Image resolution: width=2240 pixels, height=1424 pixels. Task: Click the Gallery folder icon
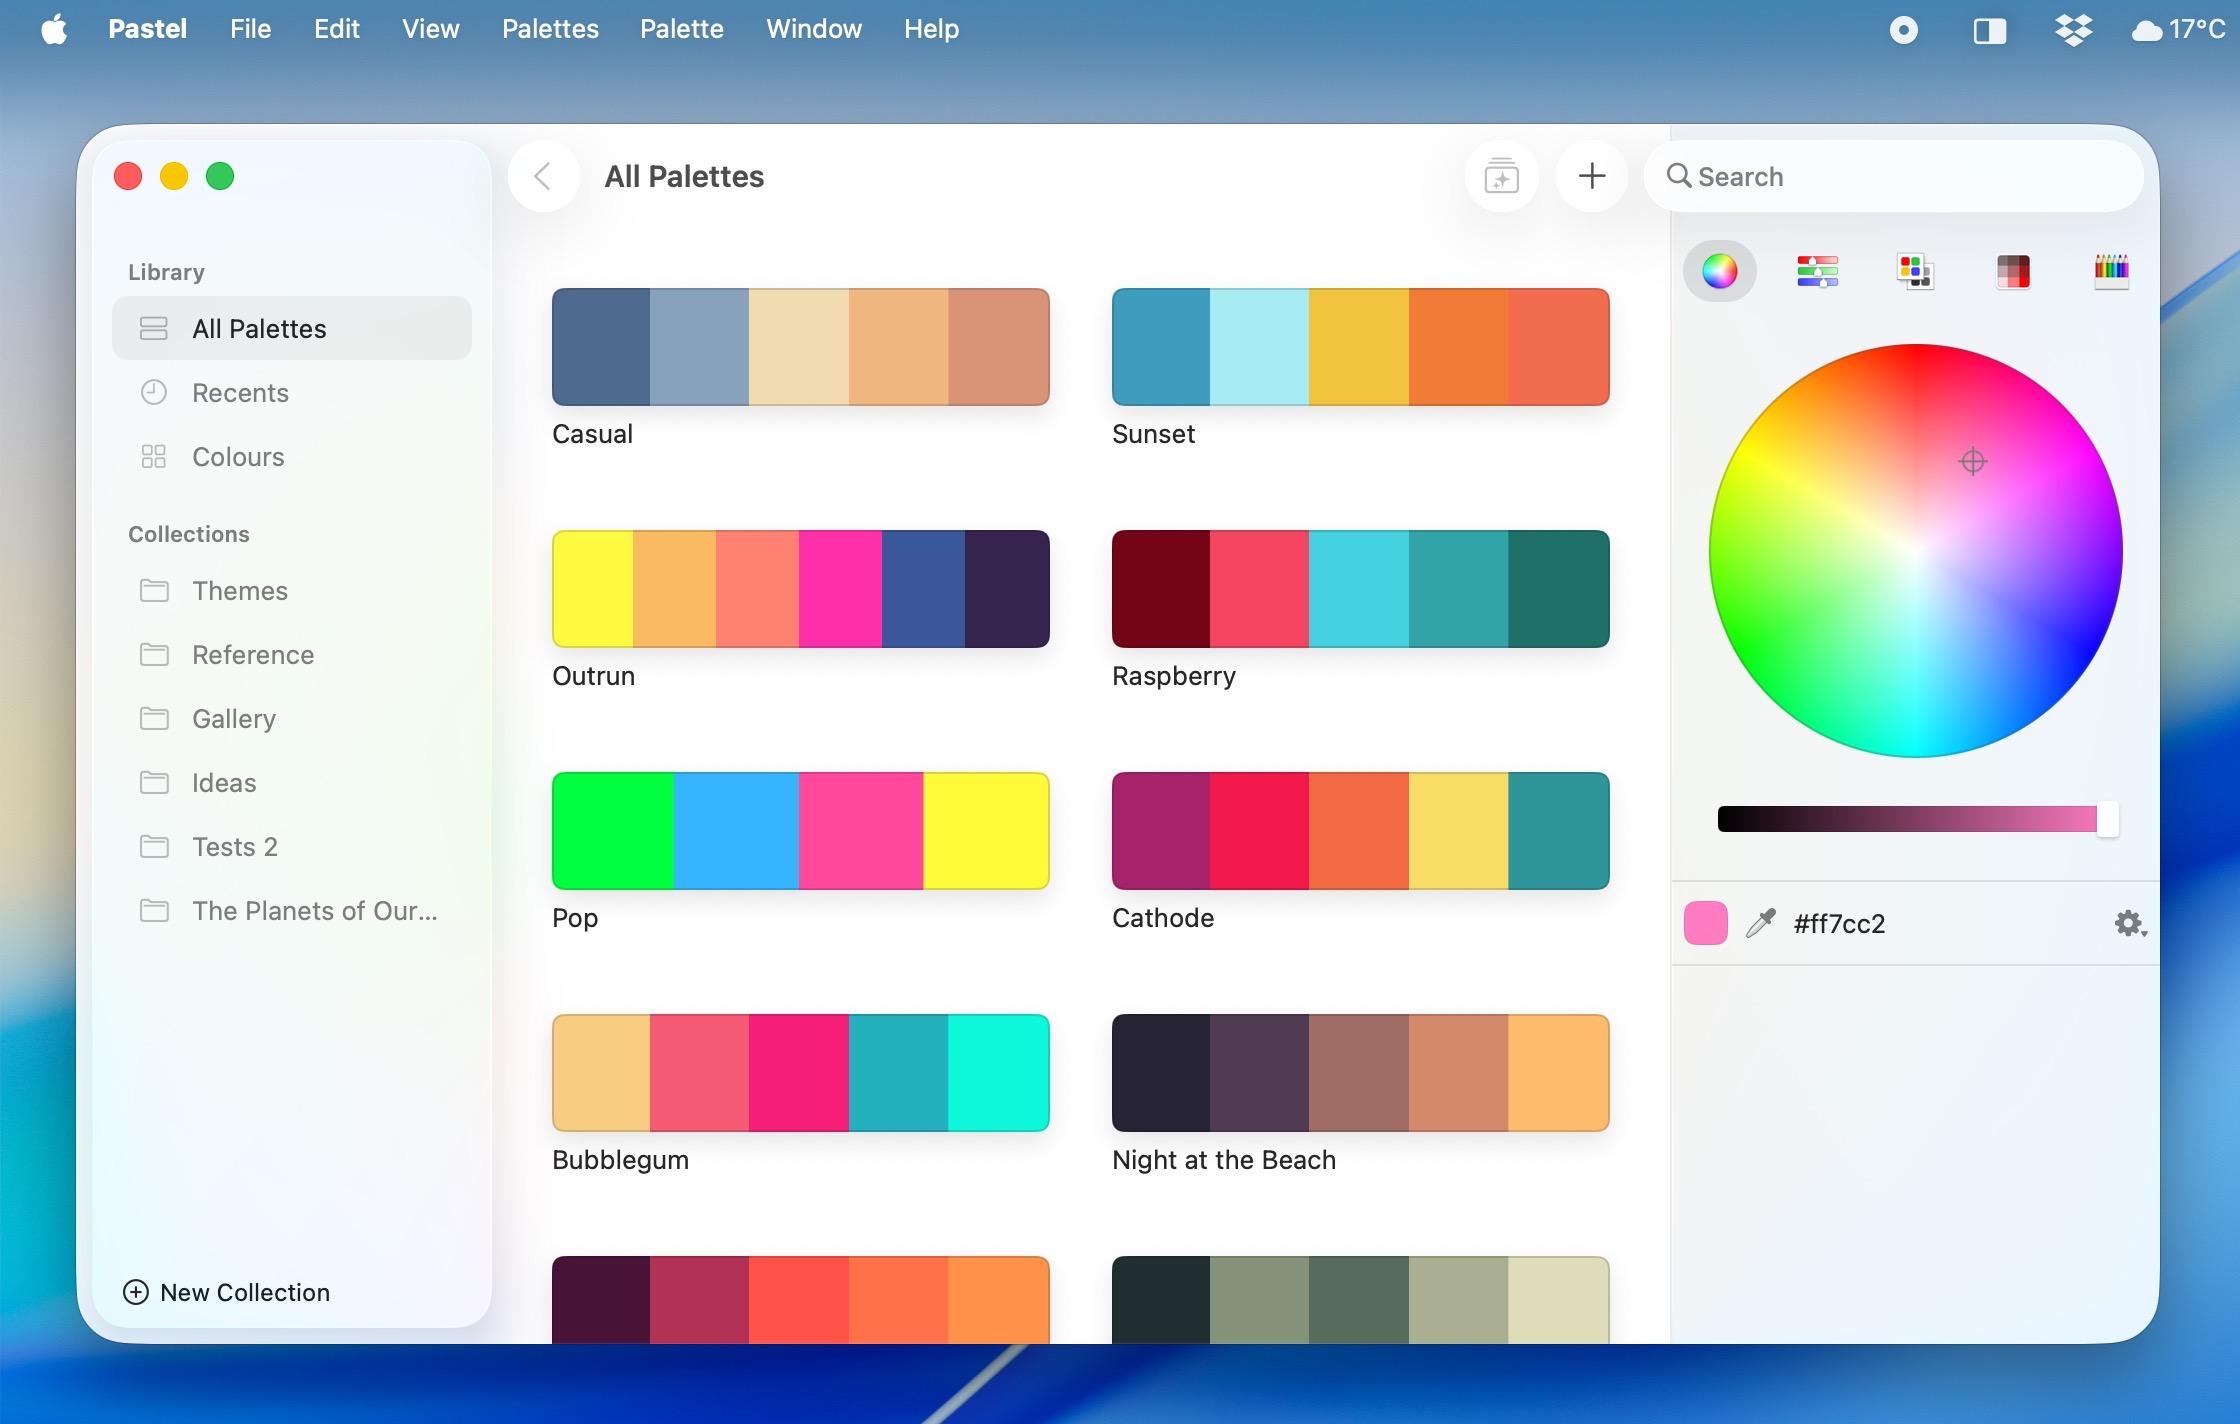pos(154,718)
